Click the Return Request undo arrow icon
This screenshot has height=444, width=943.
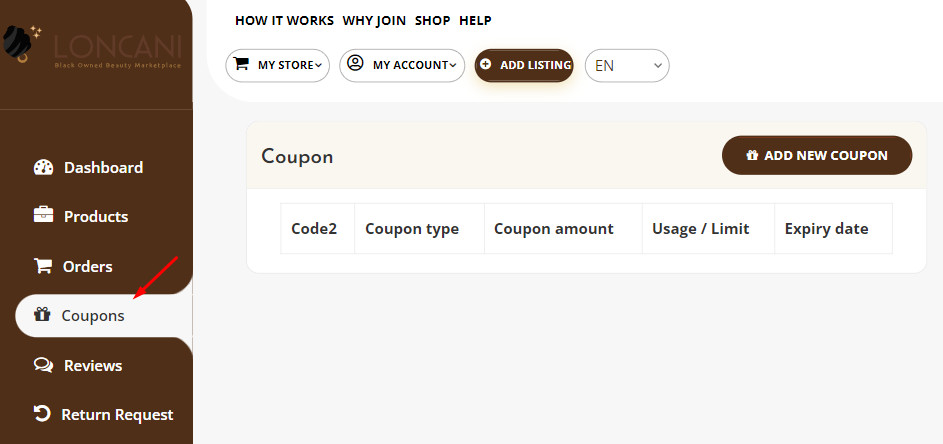pos(42,413)
